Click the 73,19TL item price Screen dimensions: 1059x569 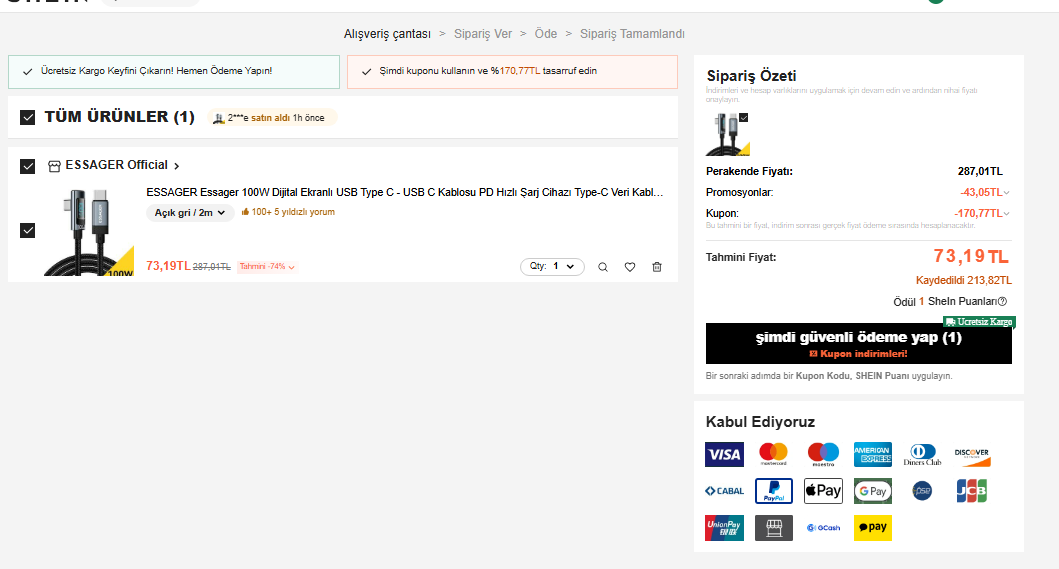[x=168, y=266]
